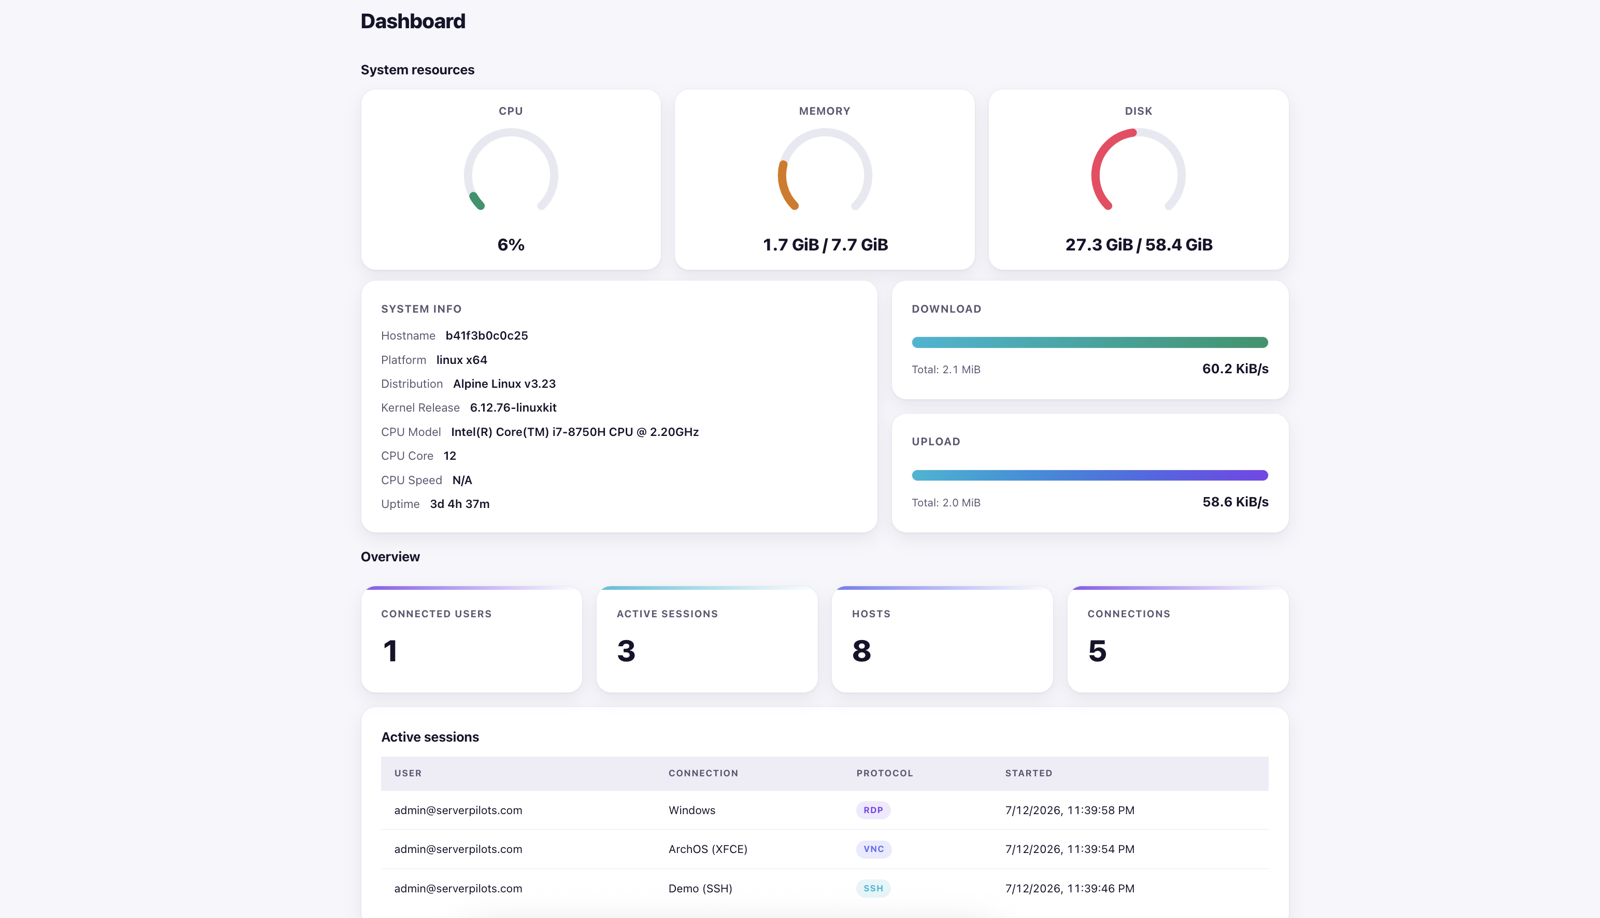Screen dimensions: 1600x918
Task: Select the RDP protocol badge
Action: tap(873, 810)
